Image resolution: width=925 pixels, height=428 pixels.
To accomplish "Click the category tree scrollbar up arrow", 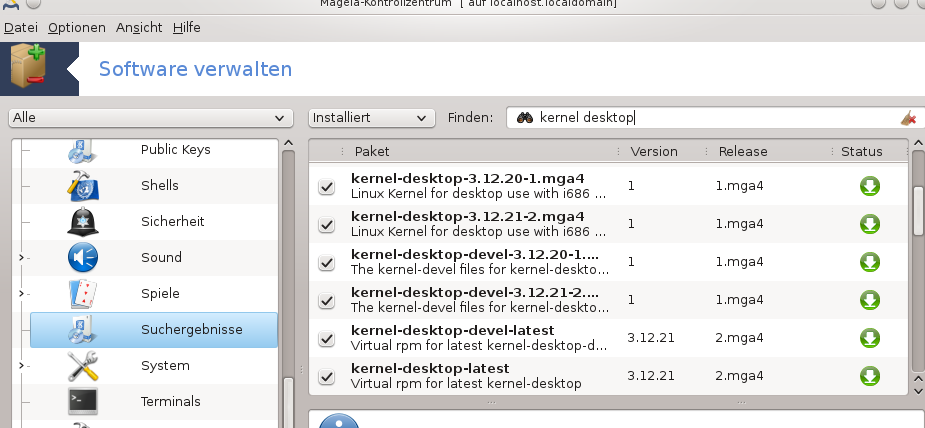I will pyautogui.click(x=288, y=143).
